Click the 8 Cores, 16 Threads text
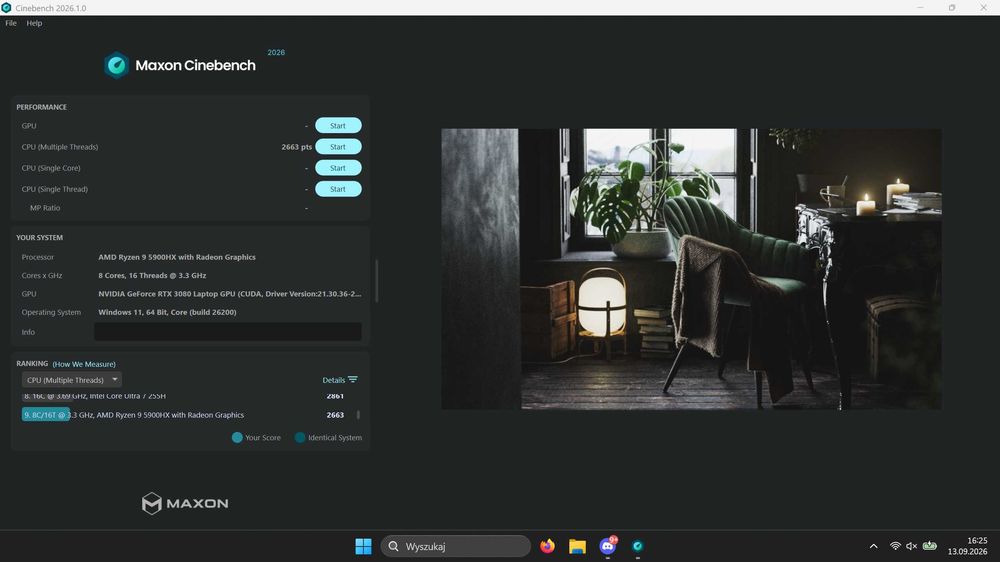Viewport: 1000px width, 562px height. (x=152, y=276)
